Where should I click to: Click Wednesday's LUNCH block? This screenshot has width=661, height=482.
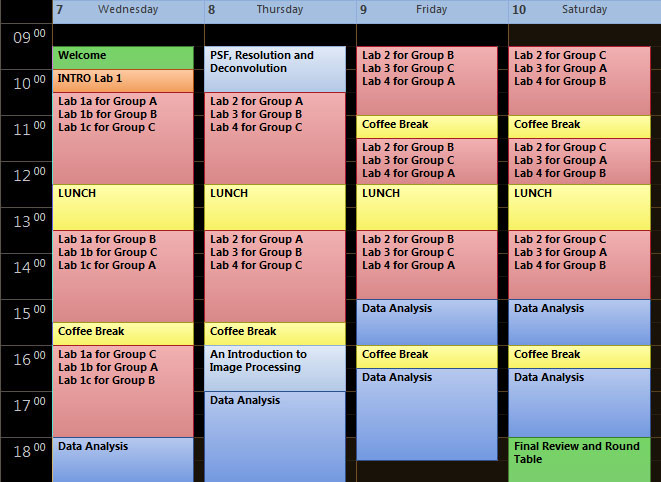pos(123,206)
